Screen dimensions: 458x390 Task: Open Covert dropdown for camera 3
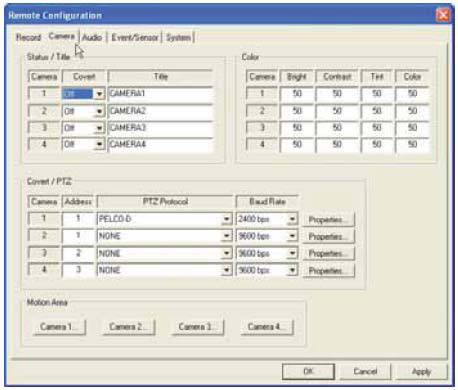pos(99,128)
